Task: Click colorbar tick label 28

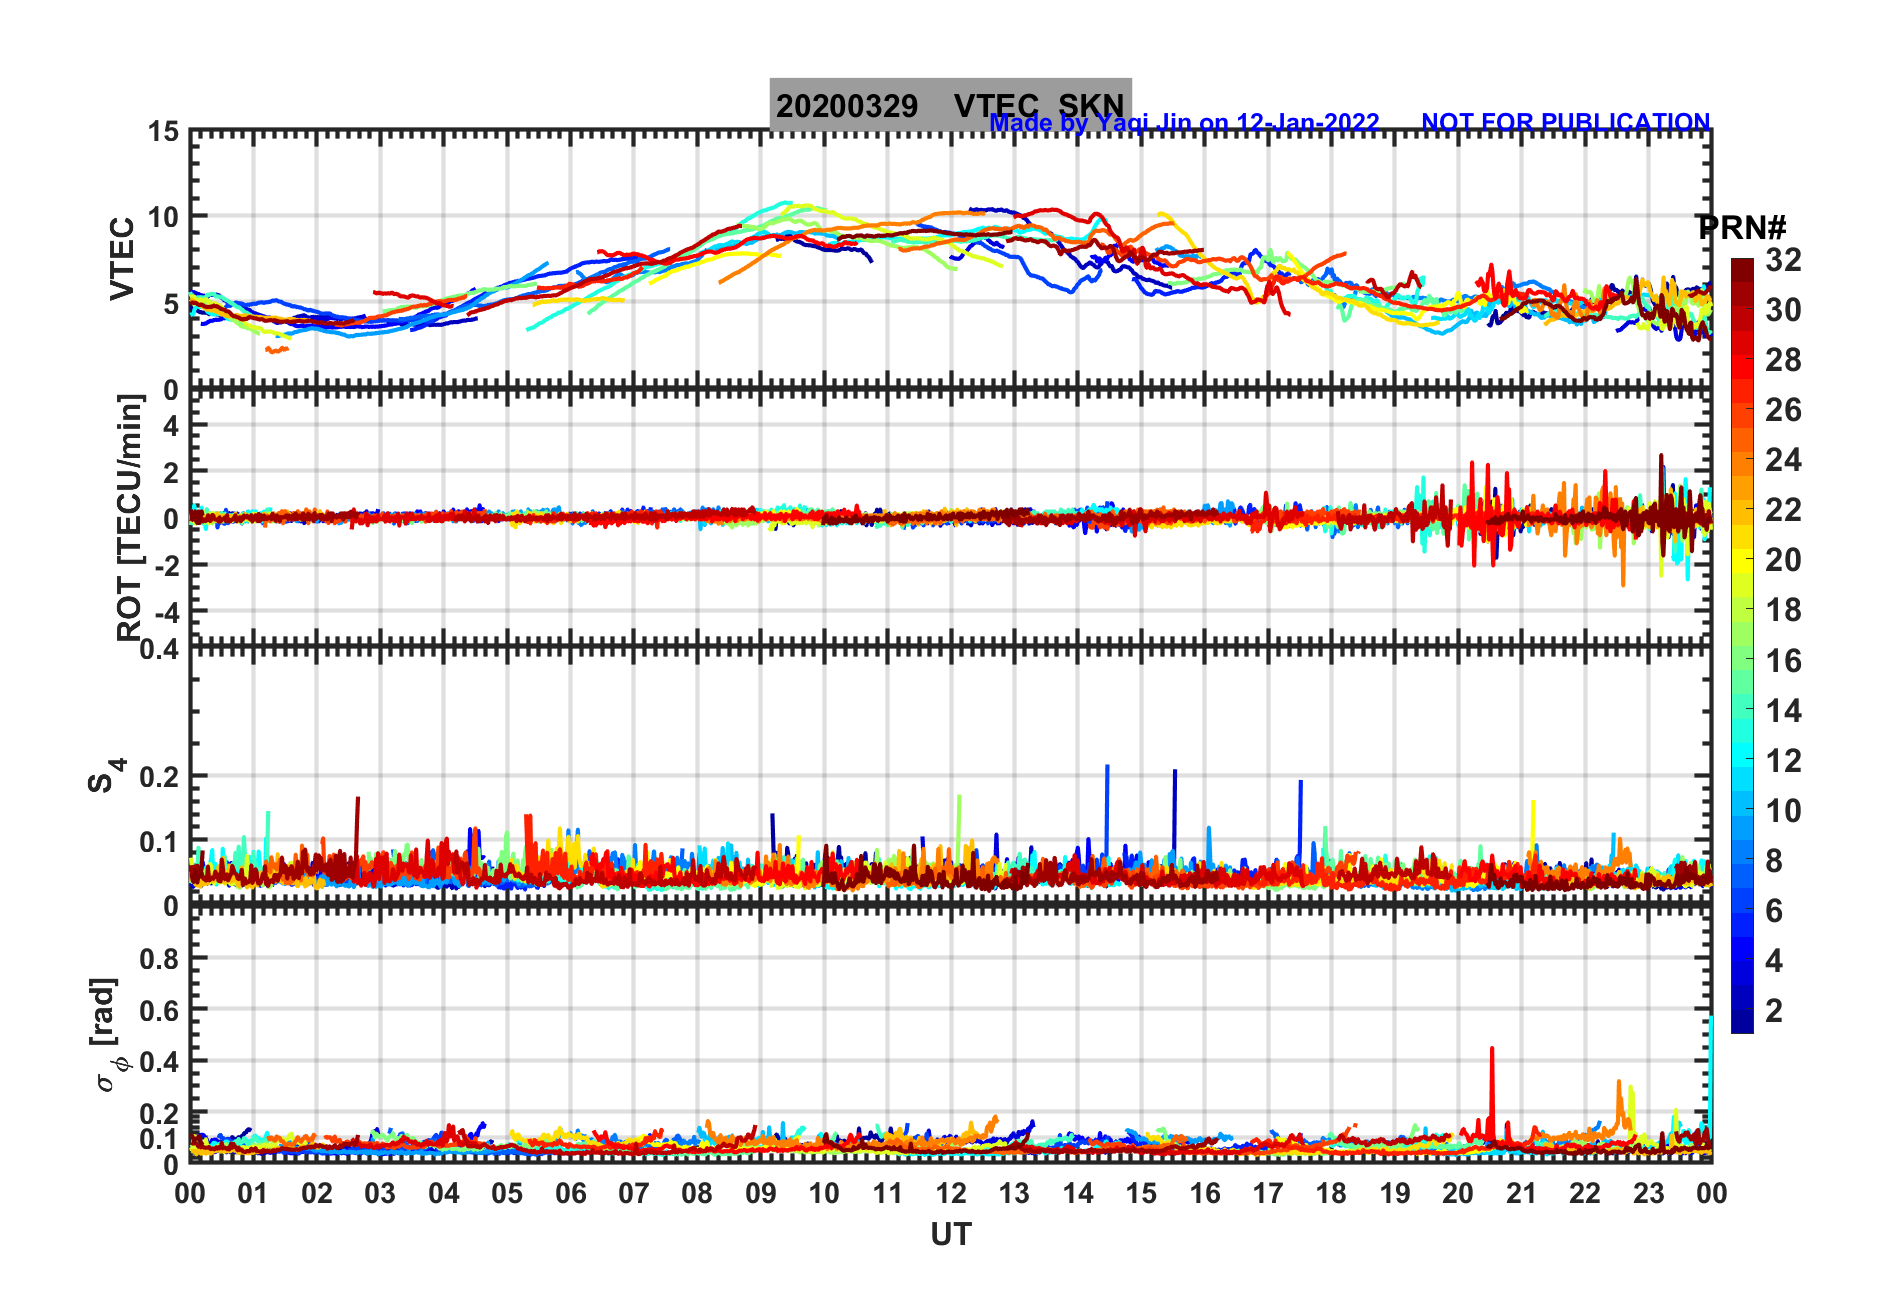Action: tap(1783, 361)
